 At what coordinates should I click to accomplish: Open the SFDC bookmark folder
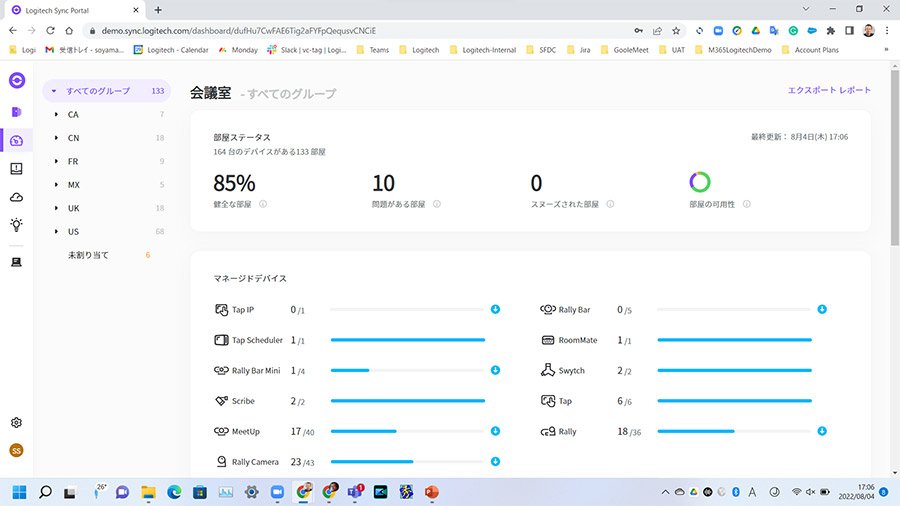541,50
